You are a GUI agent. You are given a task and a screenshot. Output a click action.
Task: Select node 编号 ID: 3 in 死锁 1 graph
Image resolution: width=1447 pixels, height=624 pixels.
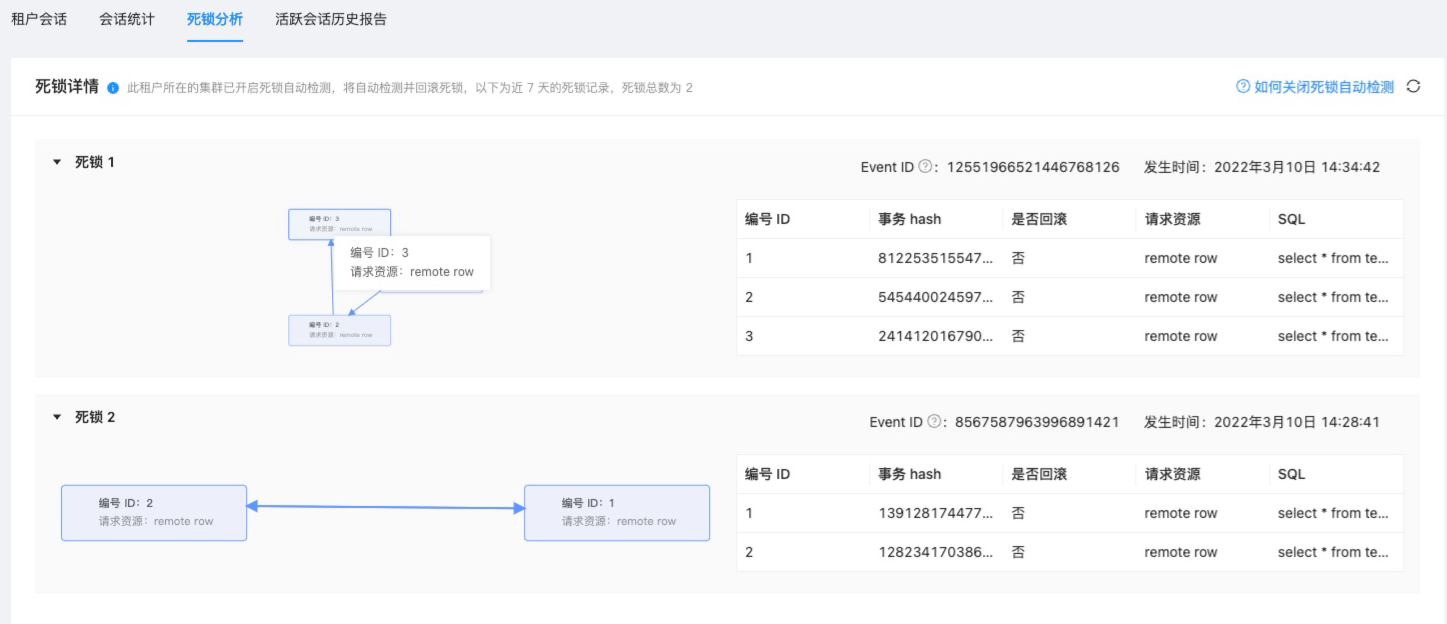point(339,224)
